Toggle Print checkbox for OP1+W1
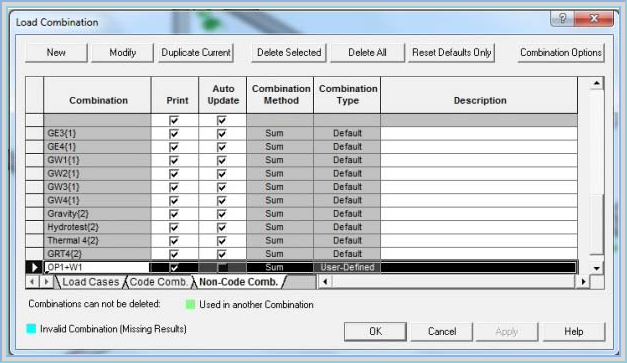The image size is (627, 363). point(174,267)
